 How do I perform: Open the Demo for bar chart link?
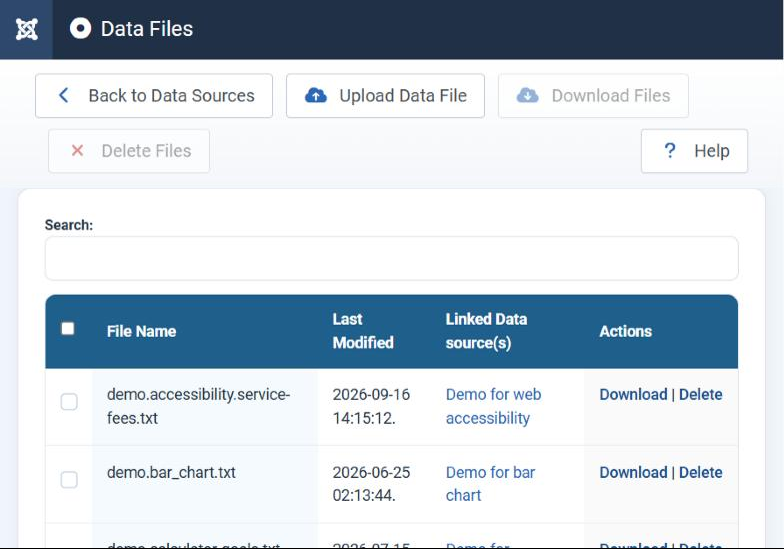(490, 484)
